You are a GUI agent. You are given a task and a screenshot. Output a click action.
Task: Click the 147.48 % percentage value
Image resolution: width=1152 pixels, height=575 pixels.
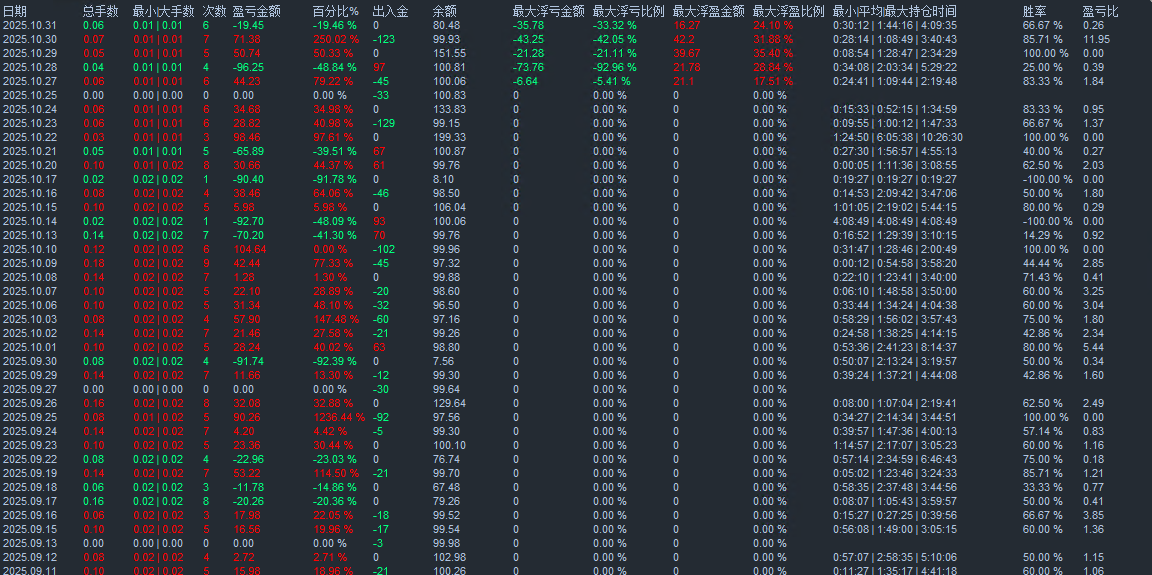[335, 319]
